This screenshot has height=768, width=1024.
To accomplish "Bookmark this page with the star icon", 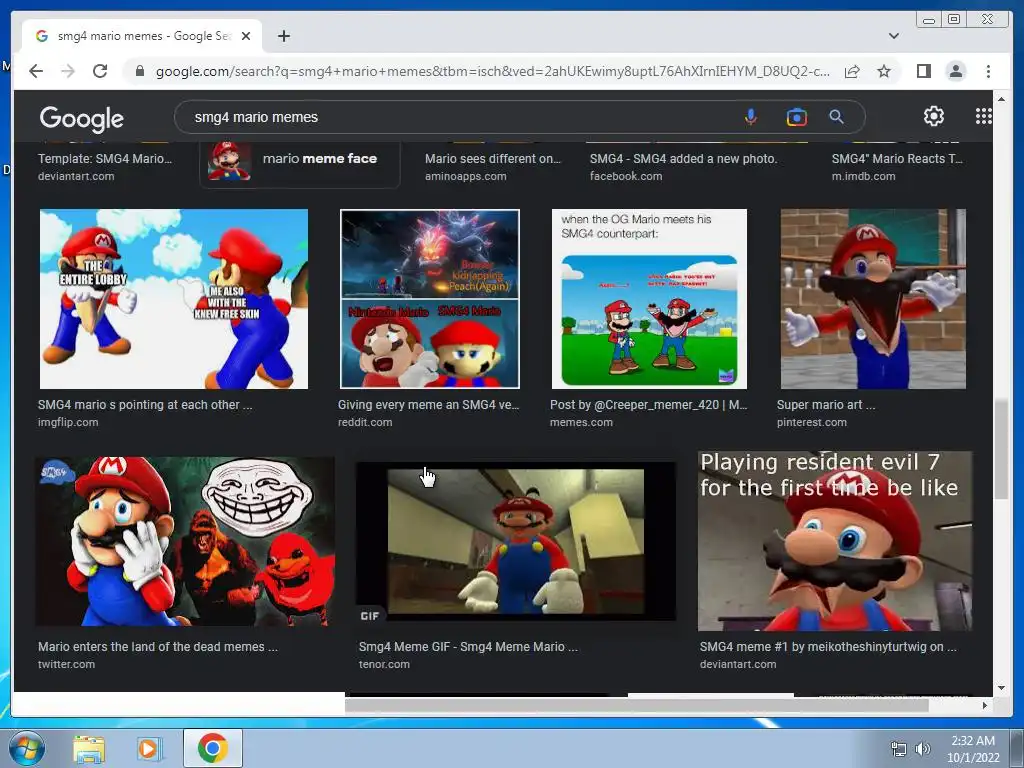I will [884, 71].
